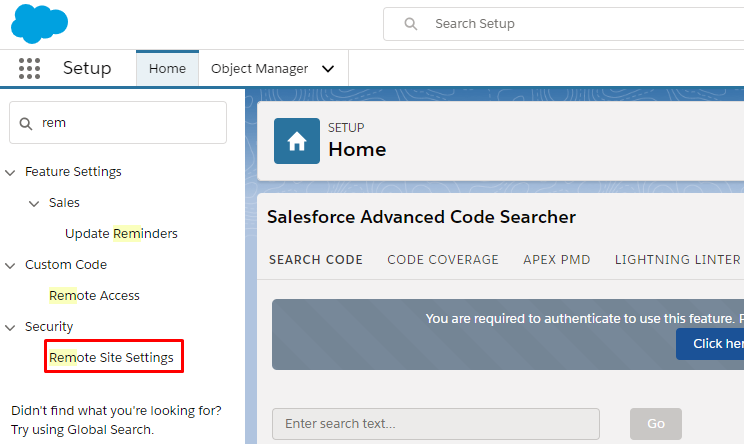Click the blue Setup Home house icon
The image size is (744, 444).
[x=297, y=141]
